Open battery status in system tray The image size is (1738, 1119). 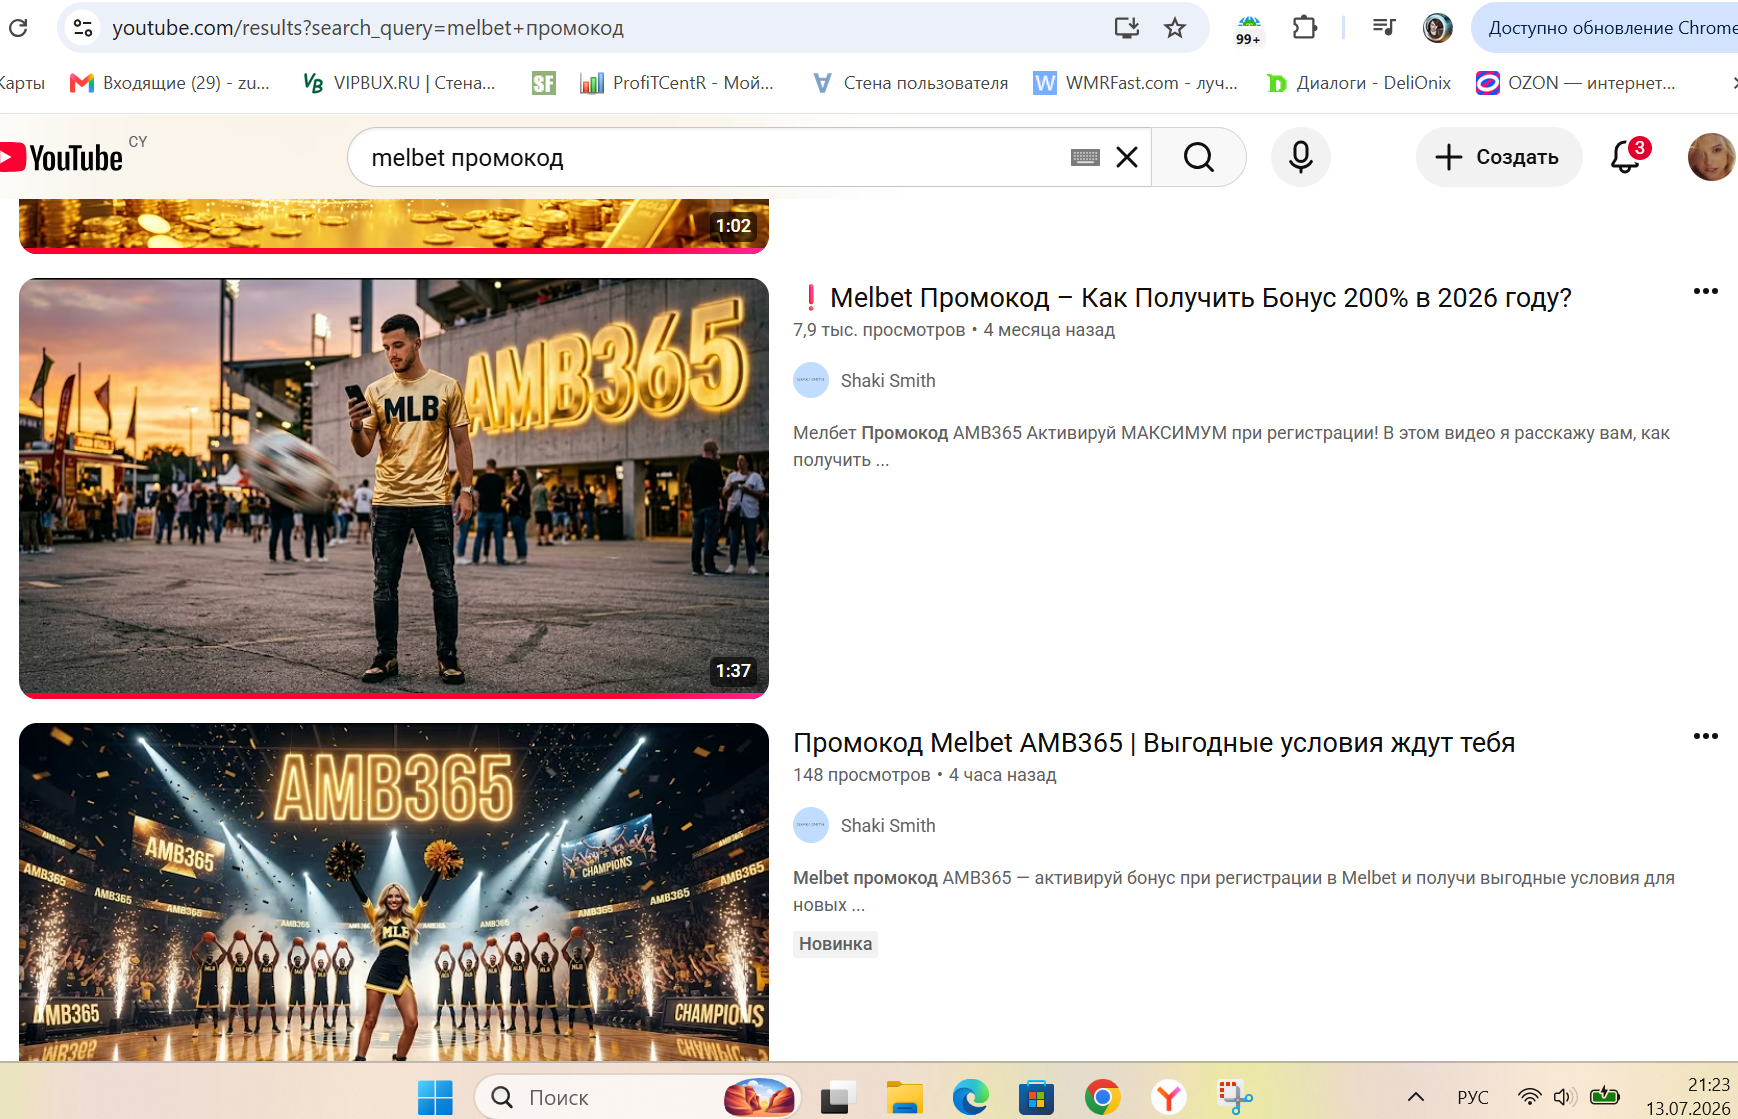point(1604,1097)
